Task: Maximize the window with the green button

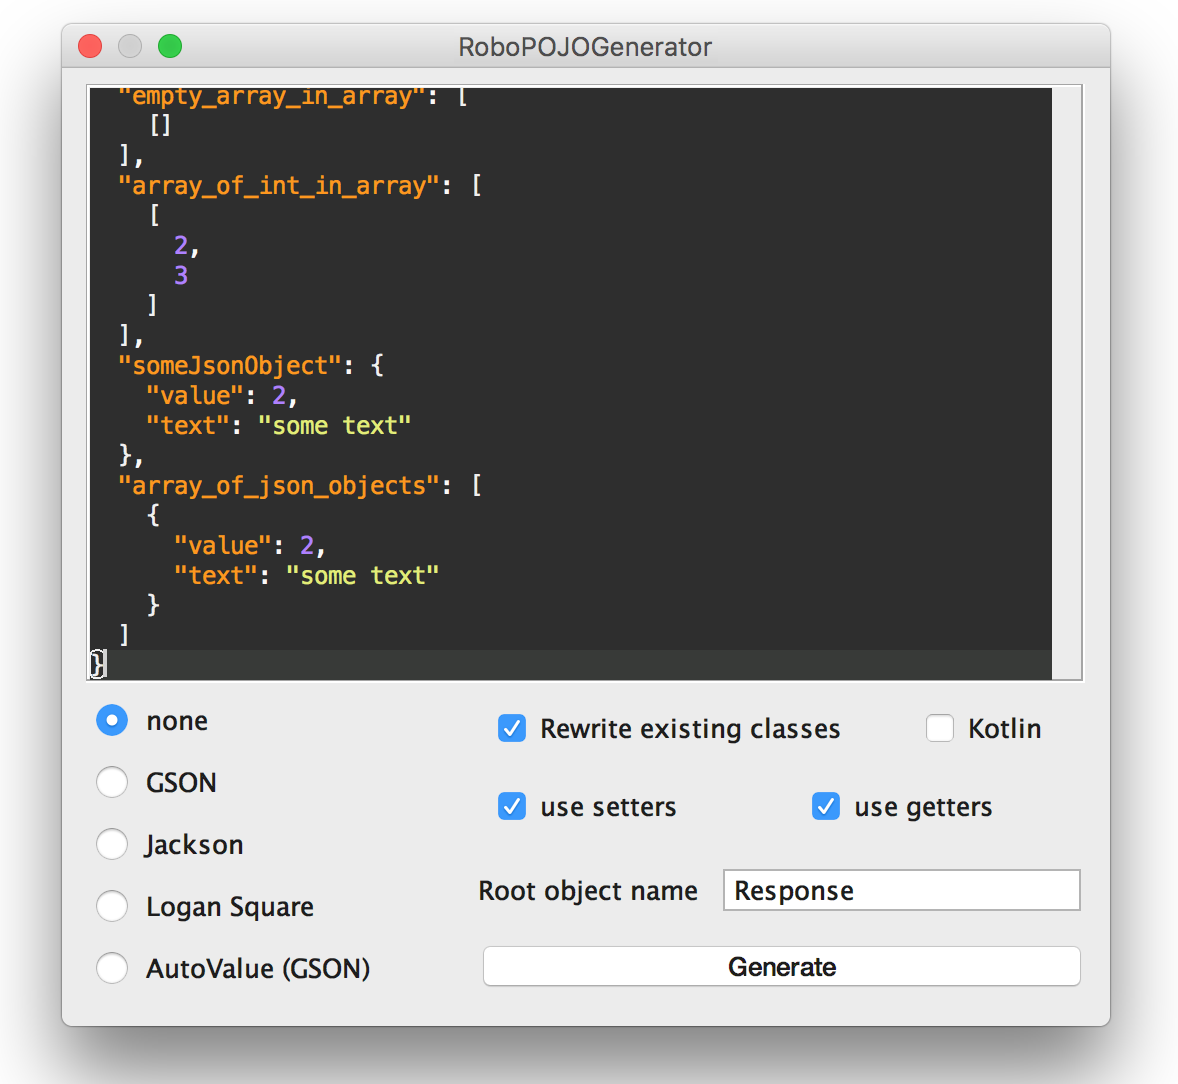Action: (170, 46)
